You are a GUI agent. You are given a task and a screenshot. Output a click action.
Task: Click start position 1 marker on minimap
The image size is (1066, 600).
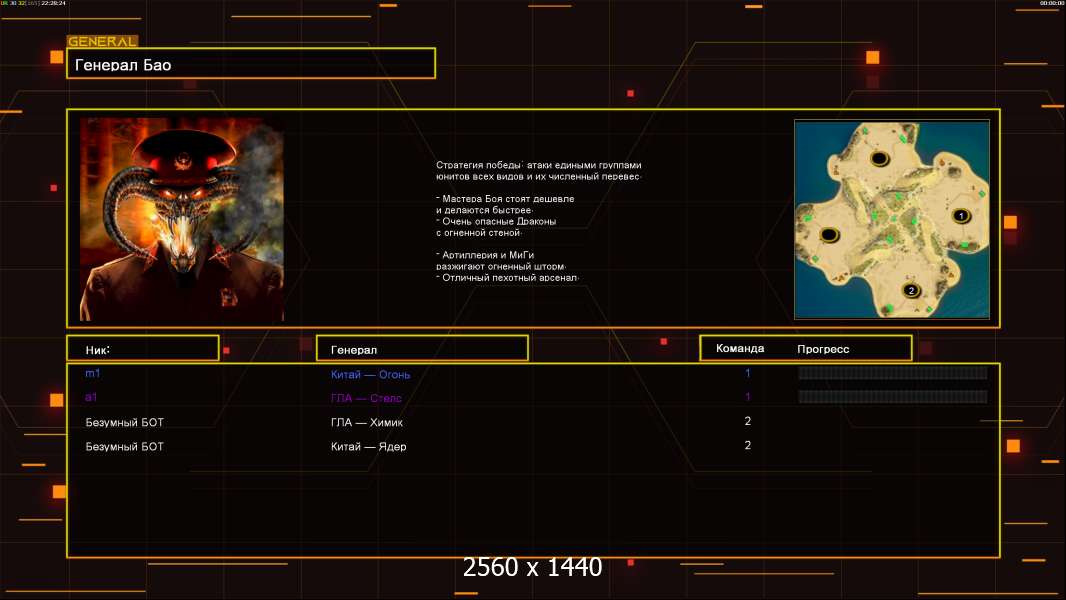pyautogui.click(x=961, y=216)
